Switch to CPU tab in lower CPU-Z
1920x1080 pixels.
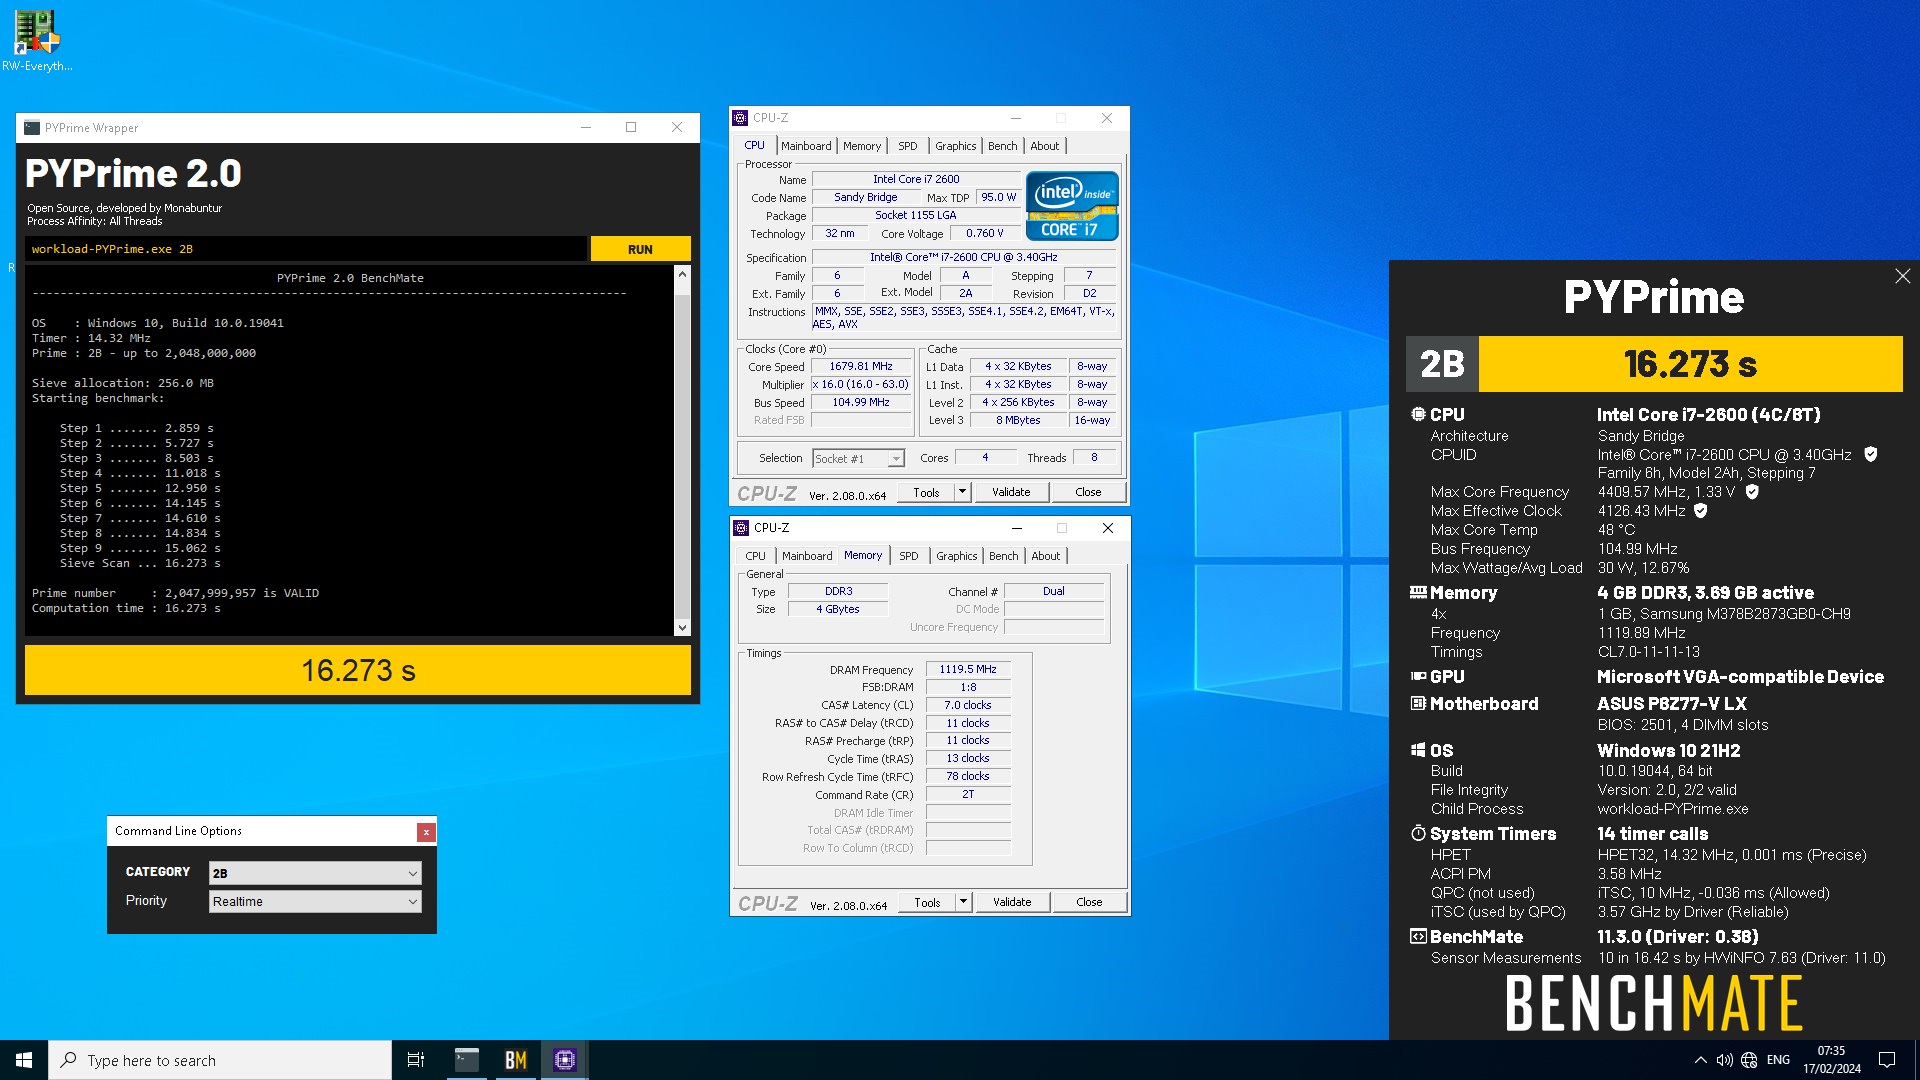(756, 556)
